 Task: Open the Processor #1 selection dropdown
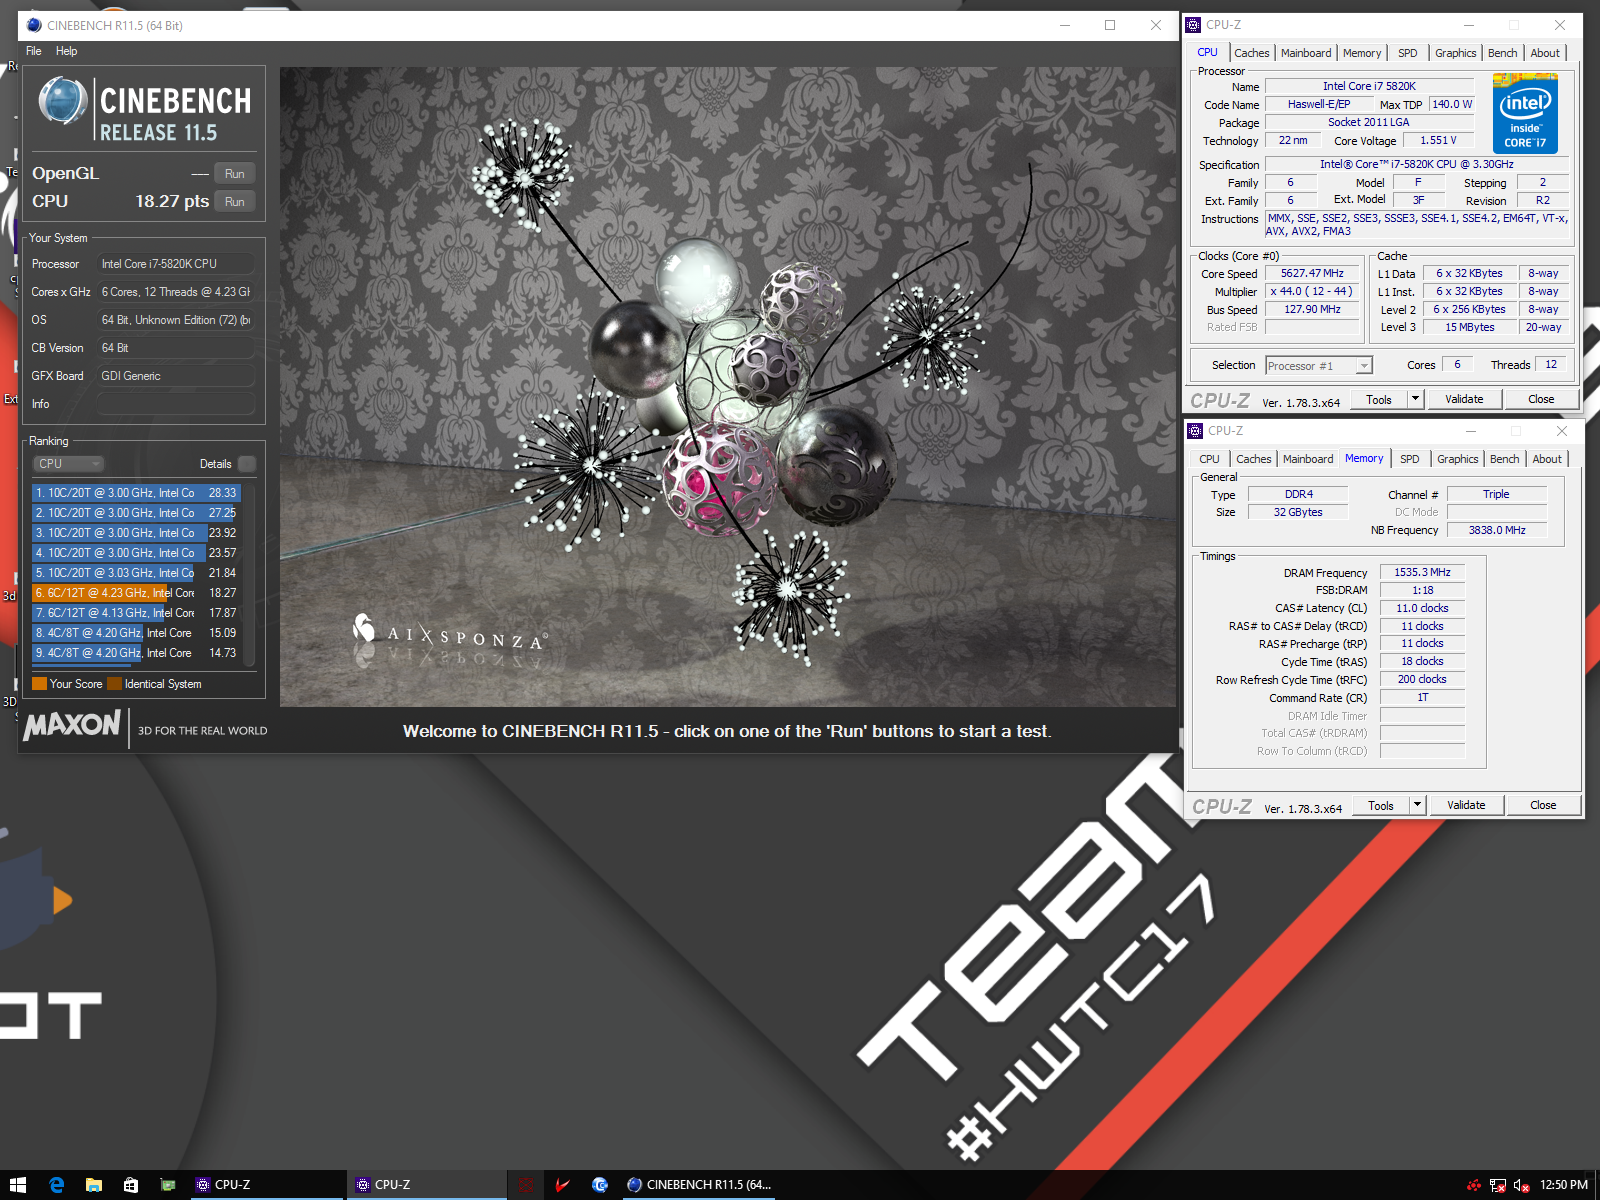(x=1319, y=366)
